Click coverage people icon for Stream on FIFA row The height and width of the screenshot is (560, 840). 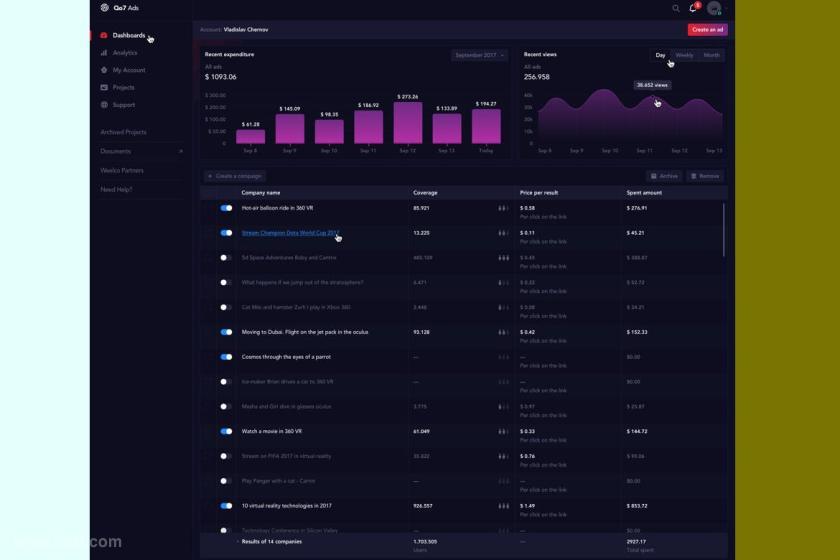pyautogui.click(x=503, y=457)
